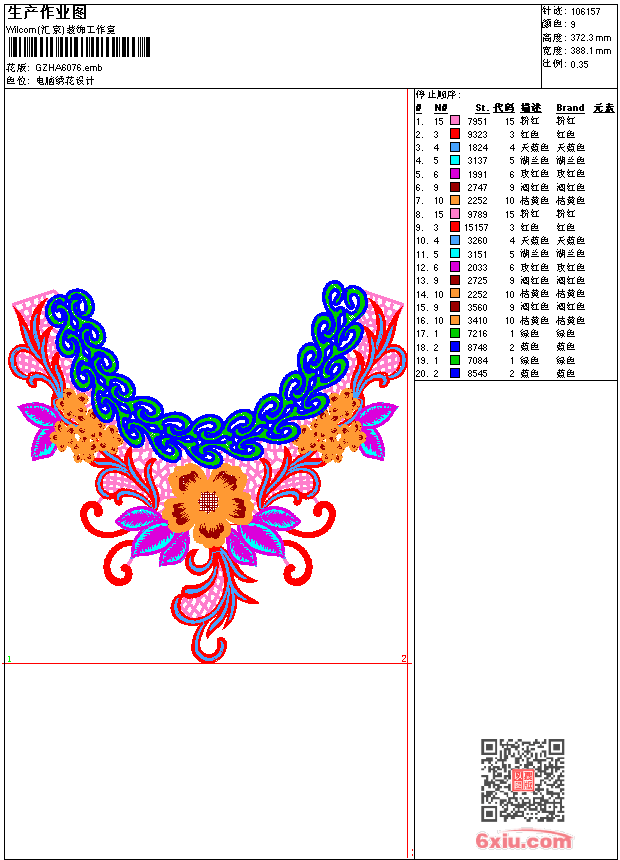Image resolution: width=620 pixels, height=860 pixels.
Task: Click the barcode under the studio name
Action: tap(78, 48)
